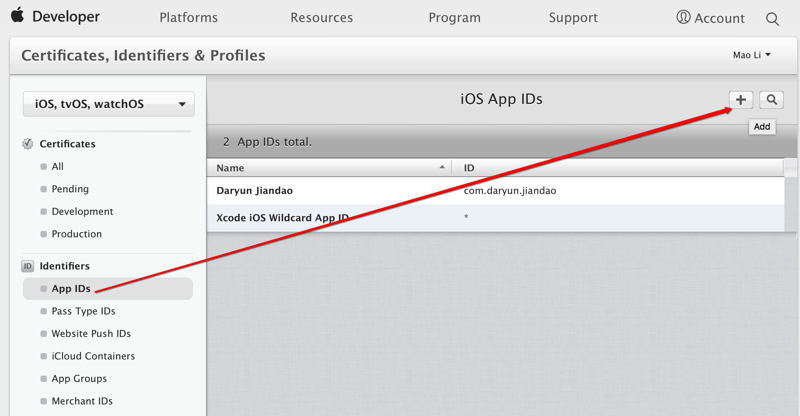Open iCloud Containers in sidebar
The height and width of the screenshot is (416, 800).
pyautogui.click(x=93, y=356)
